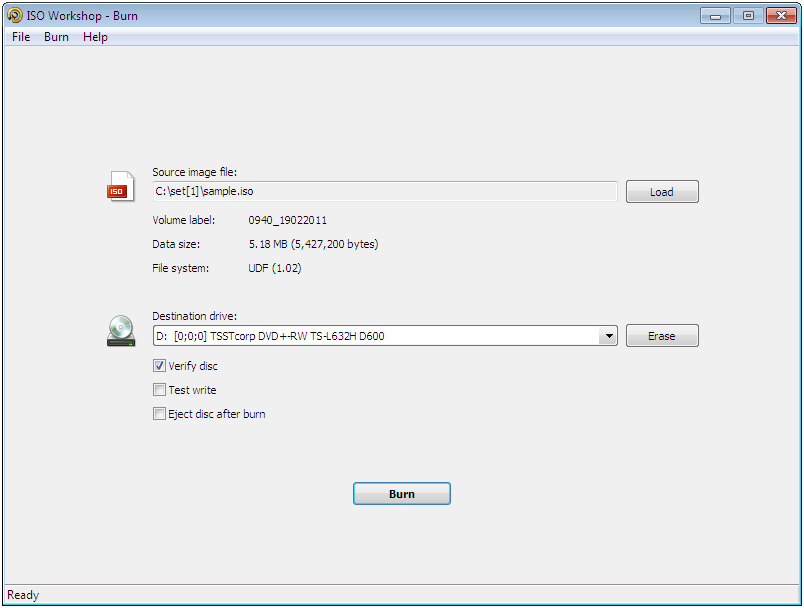Minimize the ISO Workshop window

coord(715,16)
